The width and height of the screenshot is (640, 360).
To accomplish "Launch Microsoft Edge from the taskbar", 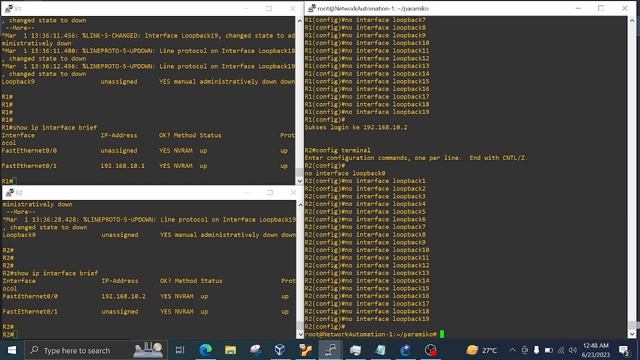I will pyautogui.click(x=205, y=350).
